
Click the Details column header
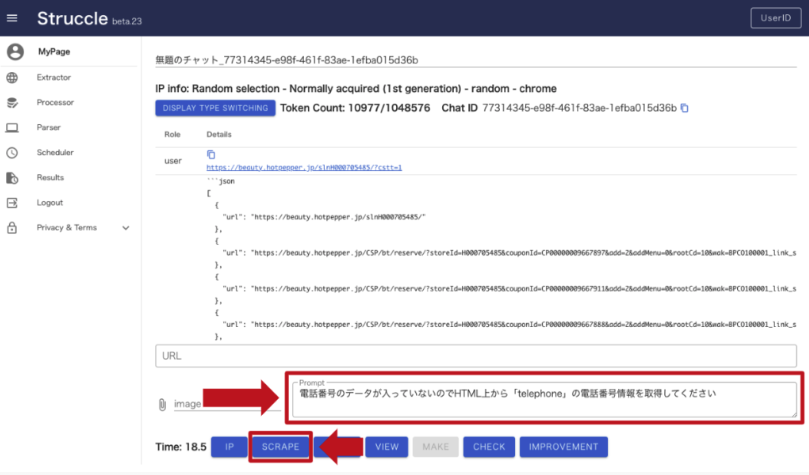219,134
